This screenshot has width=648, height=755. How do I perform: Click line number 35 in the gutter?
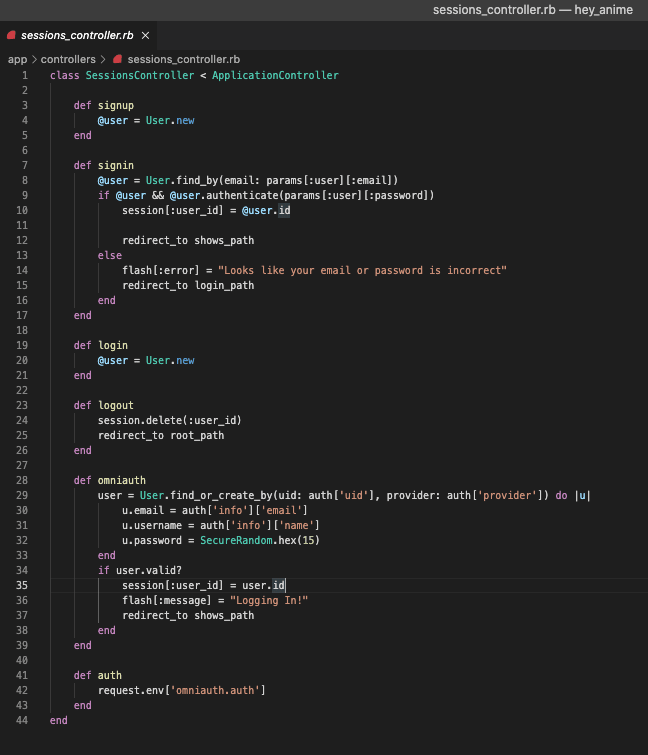22,585
